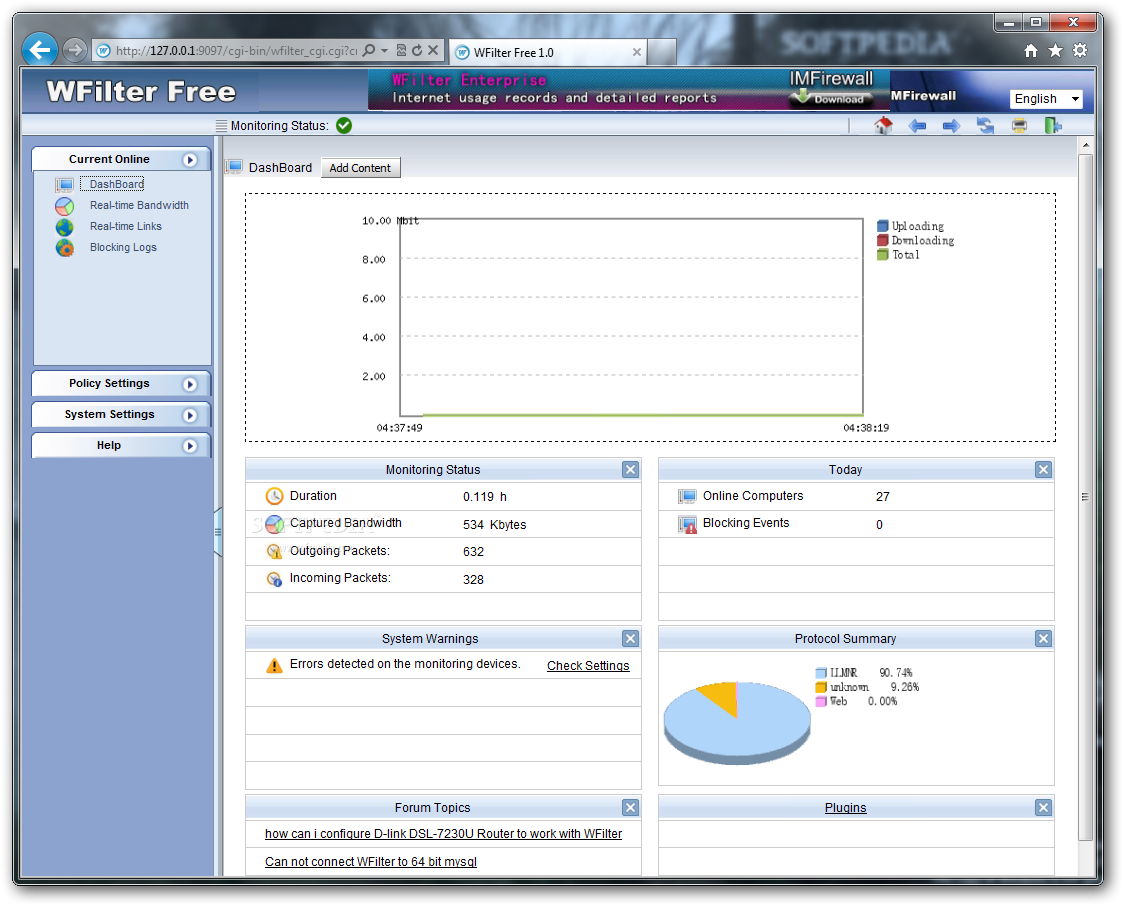Viewport: 1124px width, 906px height.
Task: Click browser address bar refresh icon
Action: coord(417,50)
